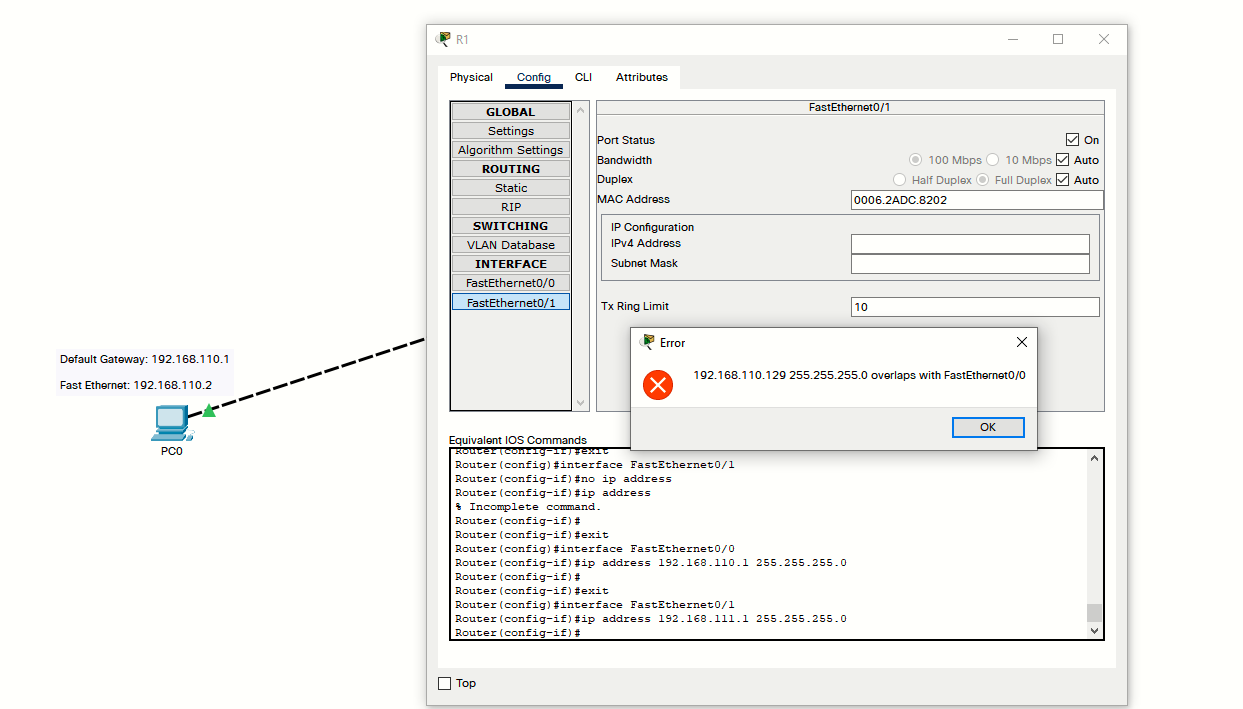The image size is (1243, 709).
Task: Open RIP routing configuration
Action: tap(510, 206)
